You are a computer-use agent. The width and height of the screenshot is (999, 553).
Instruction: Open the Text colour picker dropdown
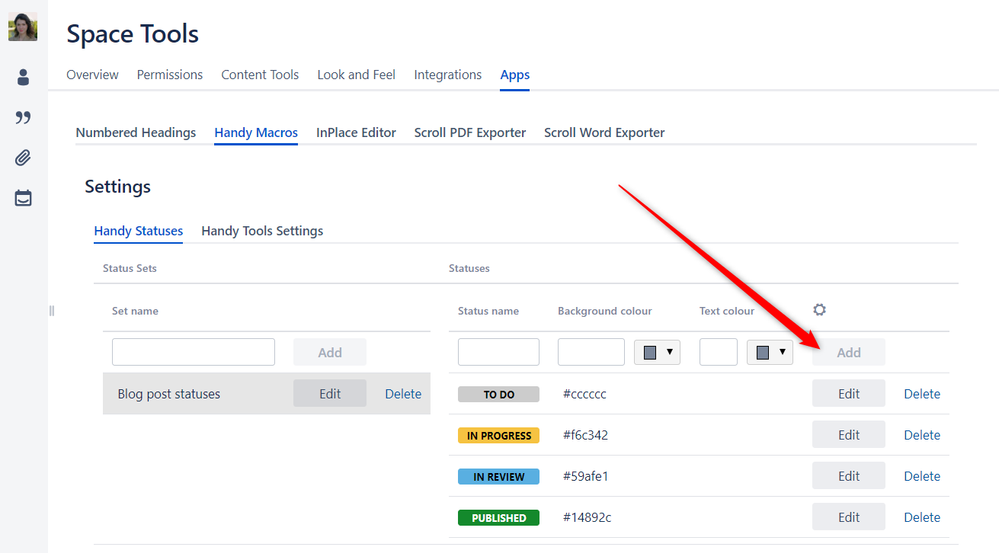tap(770, 352)
